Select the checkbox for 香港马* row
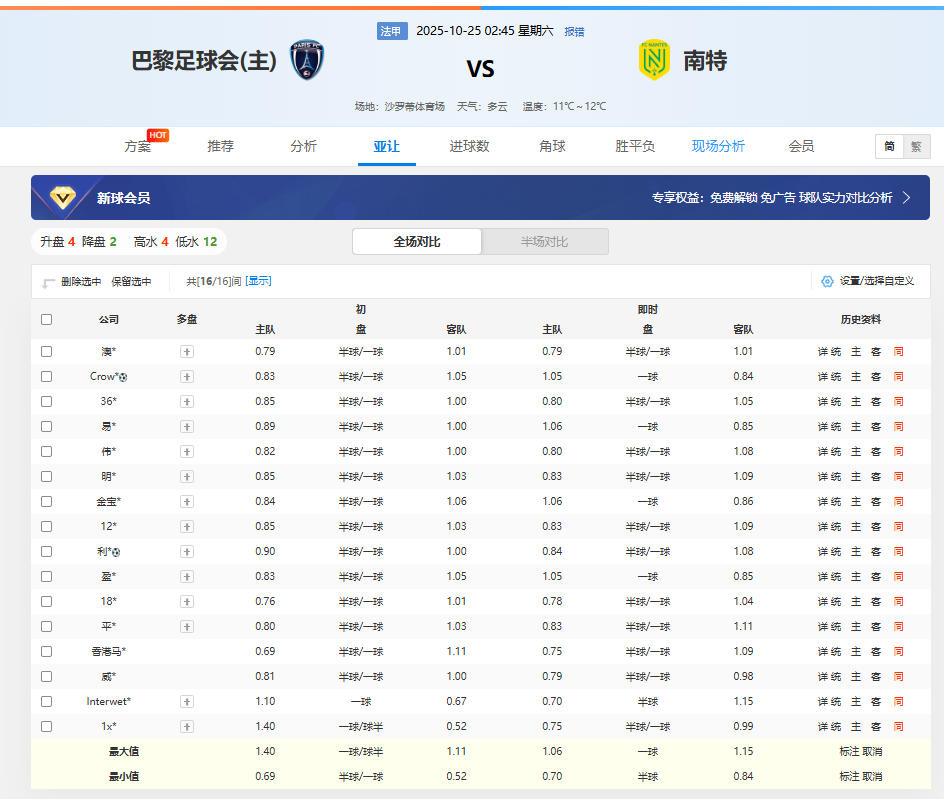Viewport: 944px width, 799px height. point(46,651)
